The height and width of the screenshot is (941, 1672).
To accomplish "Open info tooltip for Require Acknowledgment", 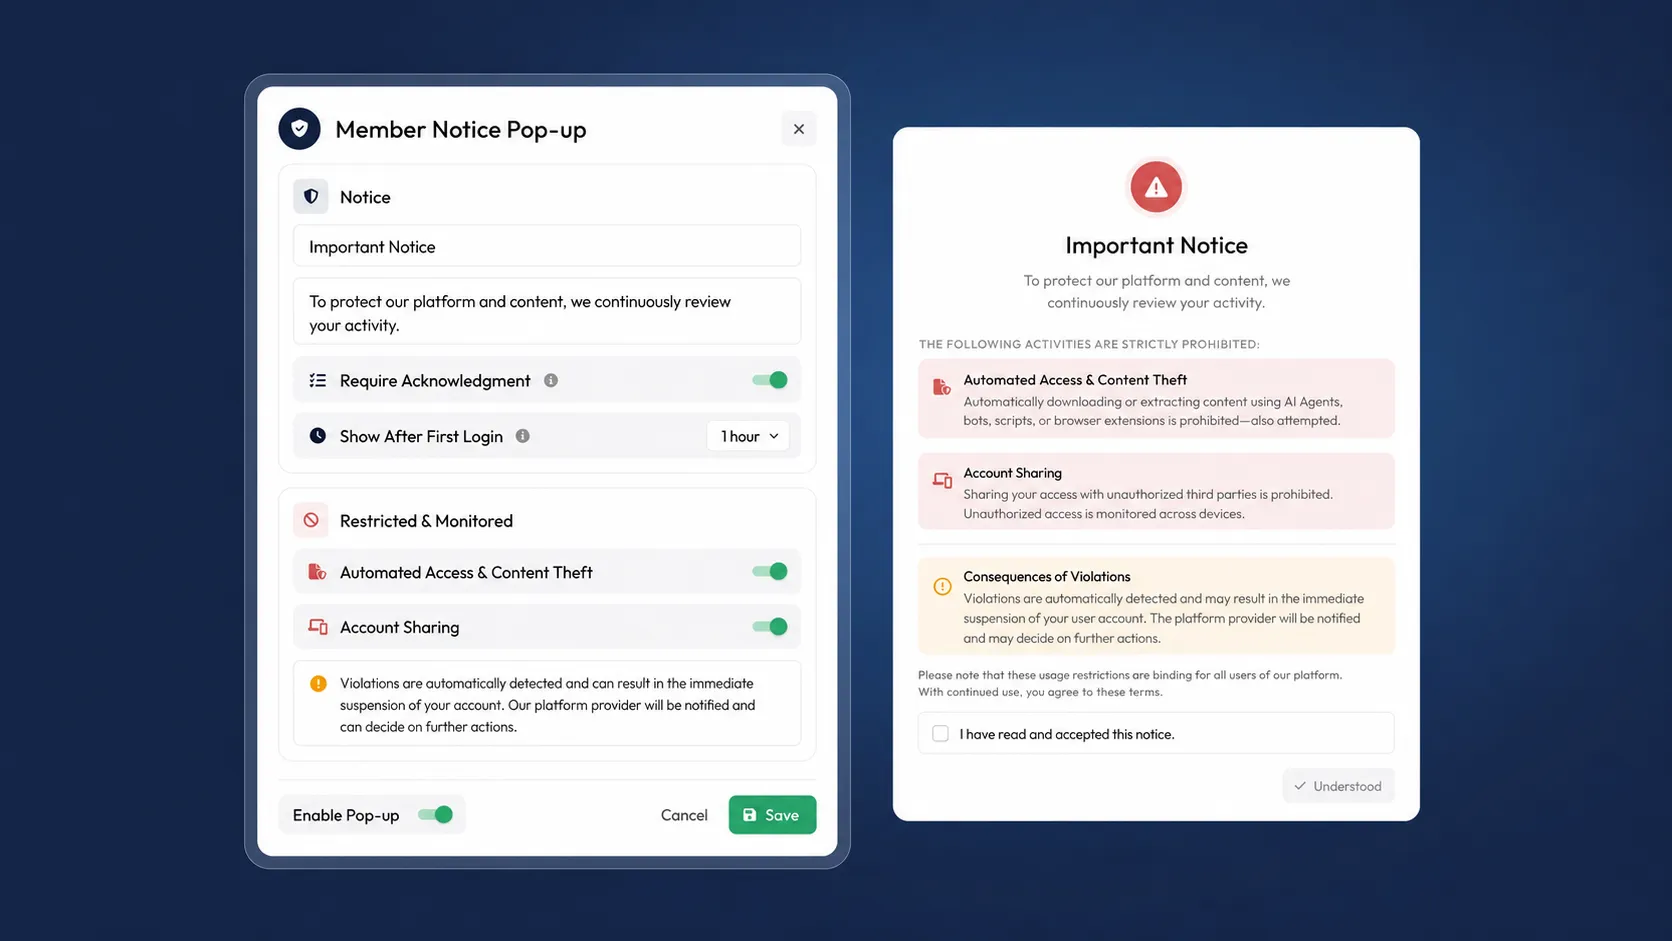I will (x=551, y=380).
